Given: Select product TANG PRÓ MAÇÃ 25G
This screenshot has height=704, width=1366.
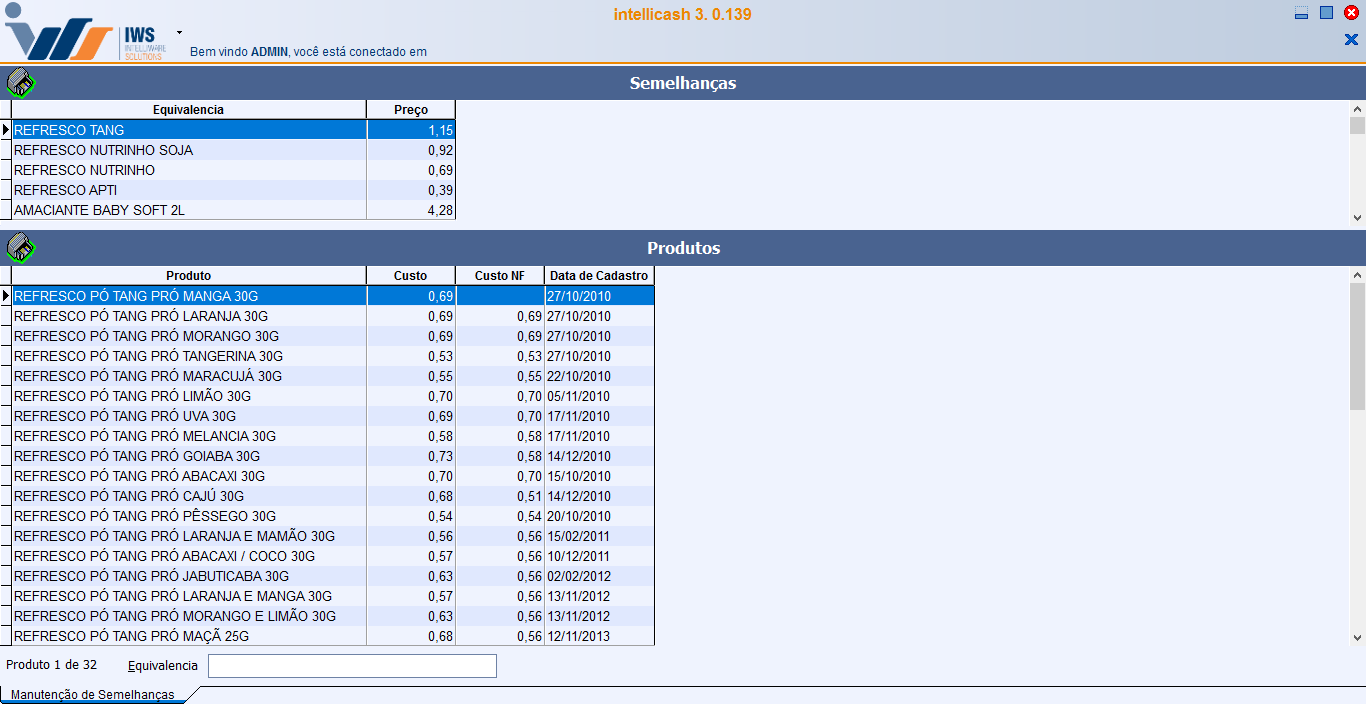Looking at the screenshot, I should [333, 636].
